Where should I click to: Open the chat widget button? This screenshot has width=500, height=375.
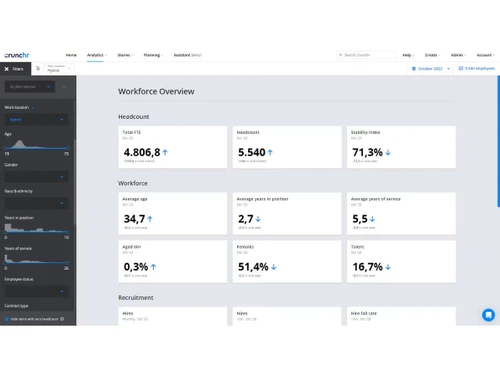(488, 315)
